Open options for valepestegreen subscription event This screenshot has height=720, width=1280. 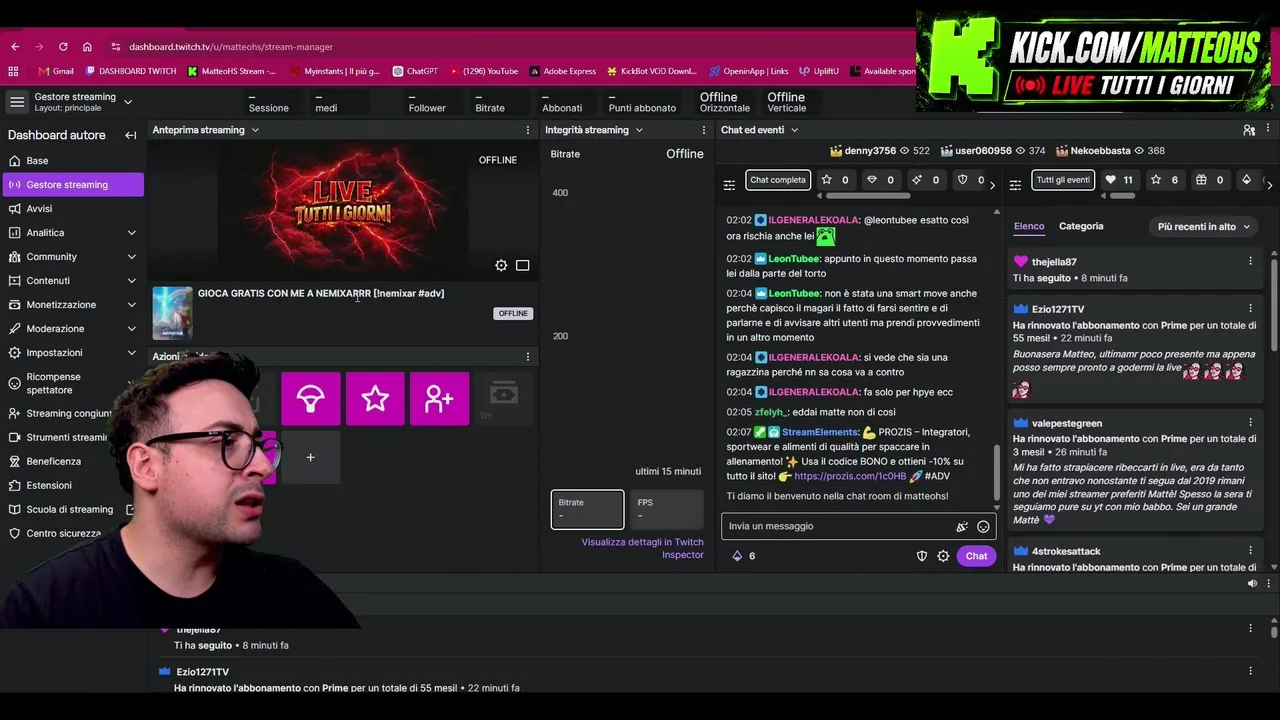tap(1250, 422)
